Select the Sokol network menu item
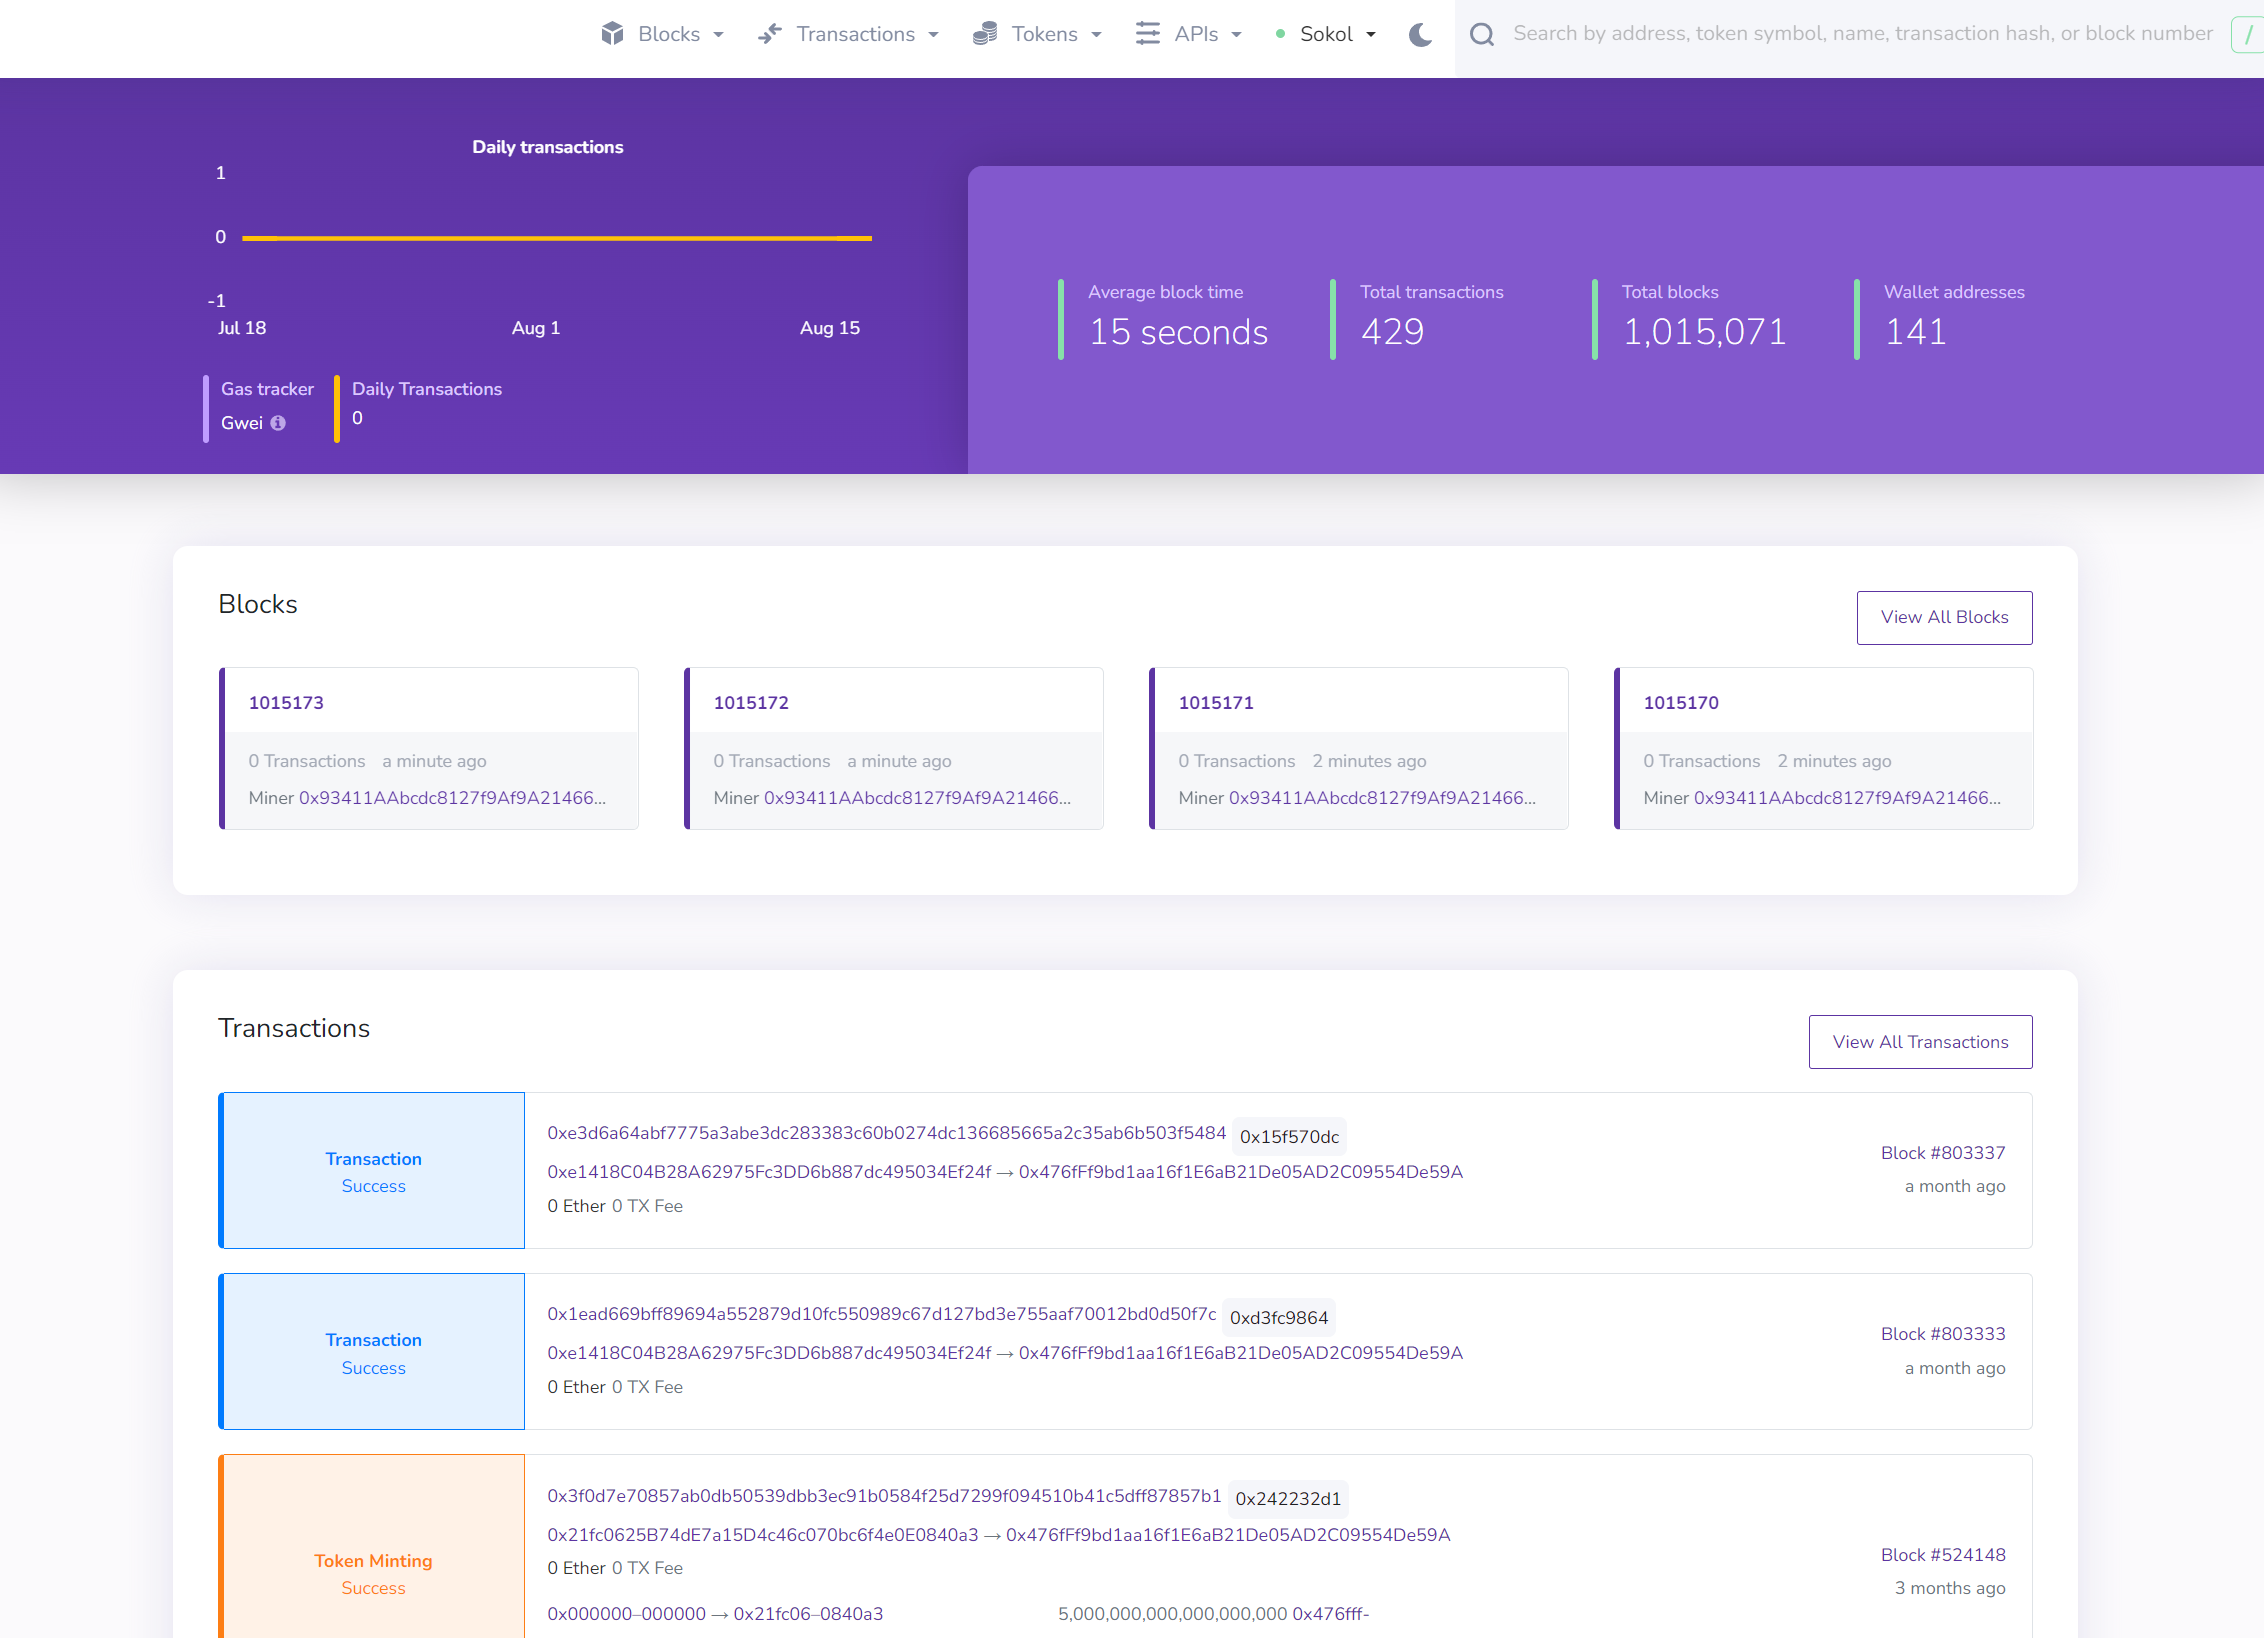The width and height of the screenshot is (2264, 1638). (x=1327, y=32)
